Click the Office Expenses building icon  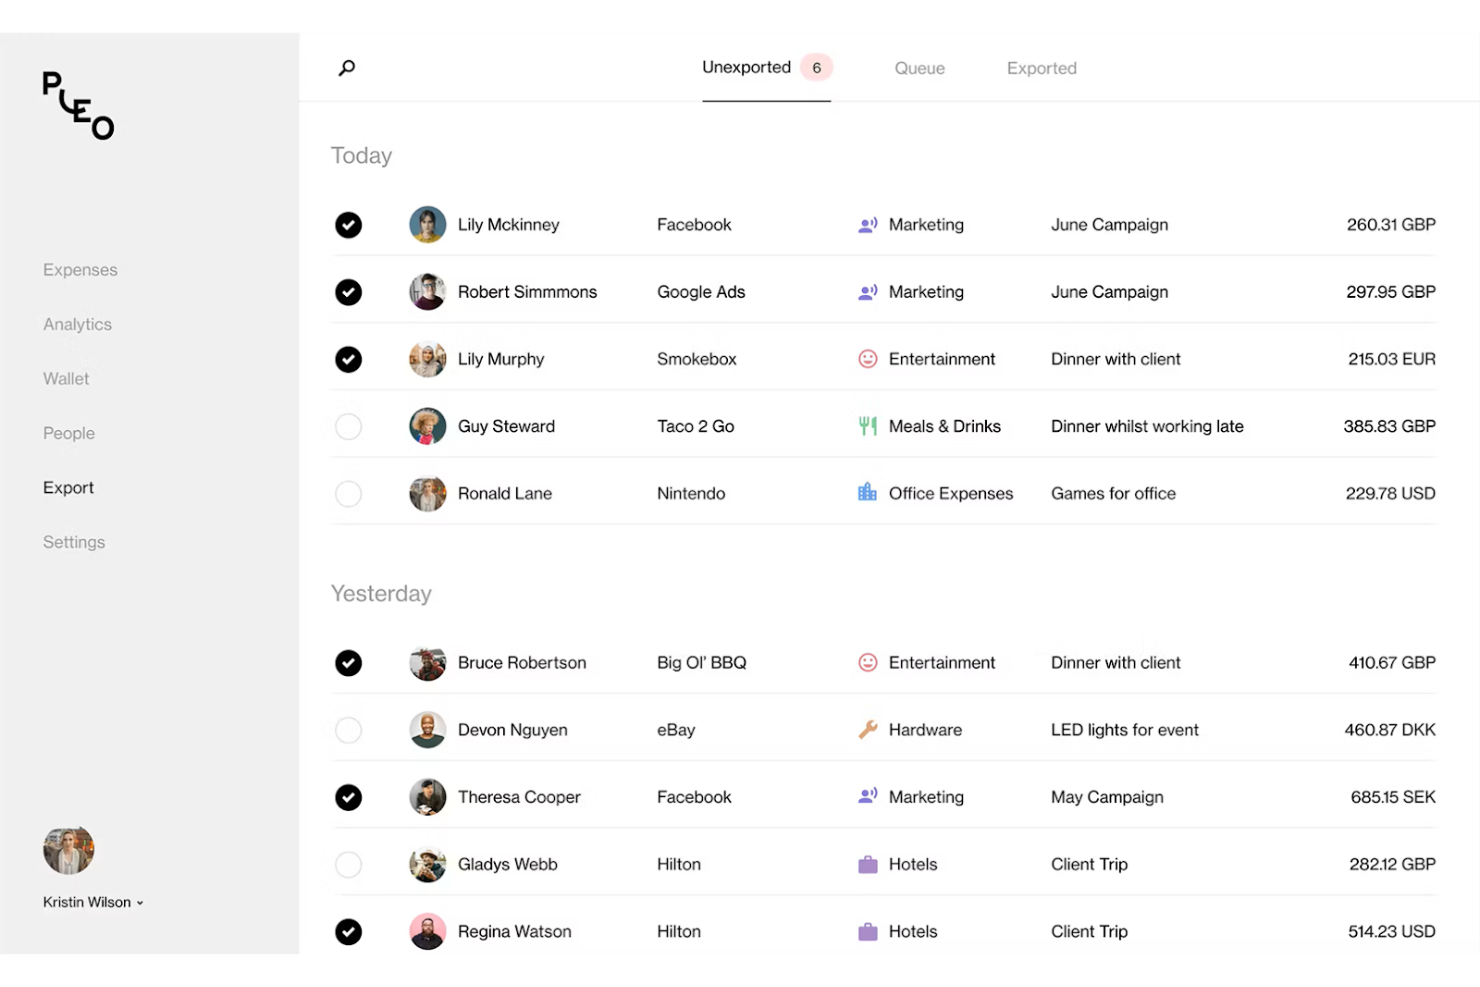point(867,492)
